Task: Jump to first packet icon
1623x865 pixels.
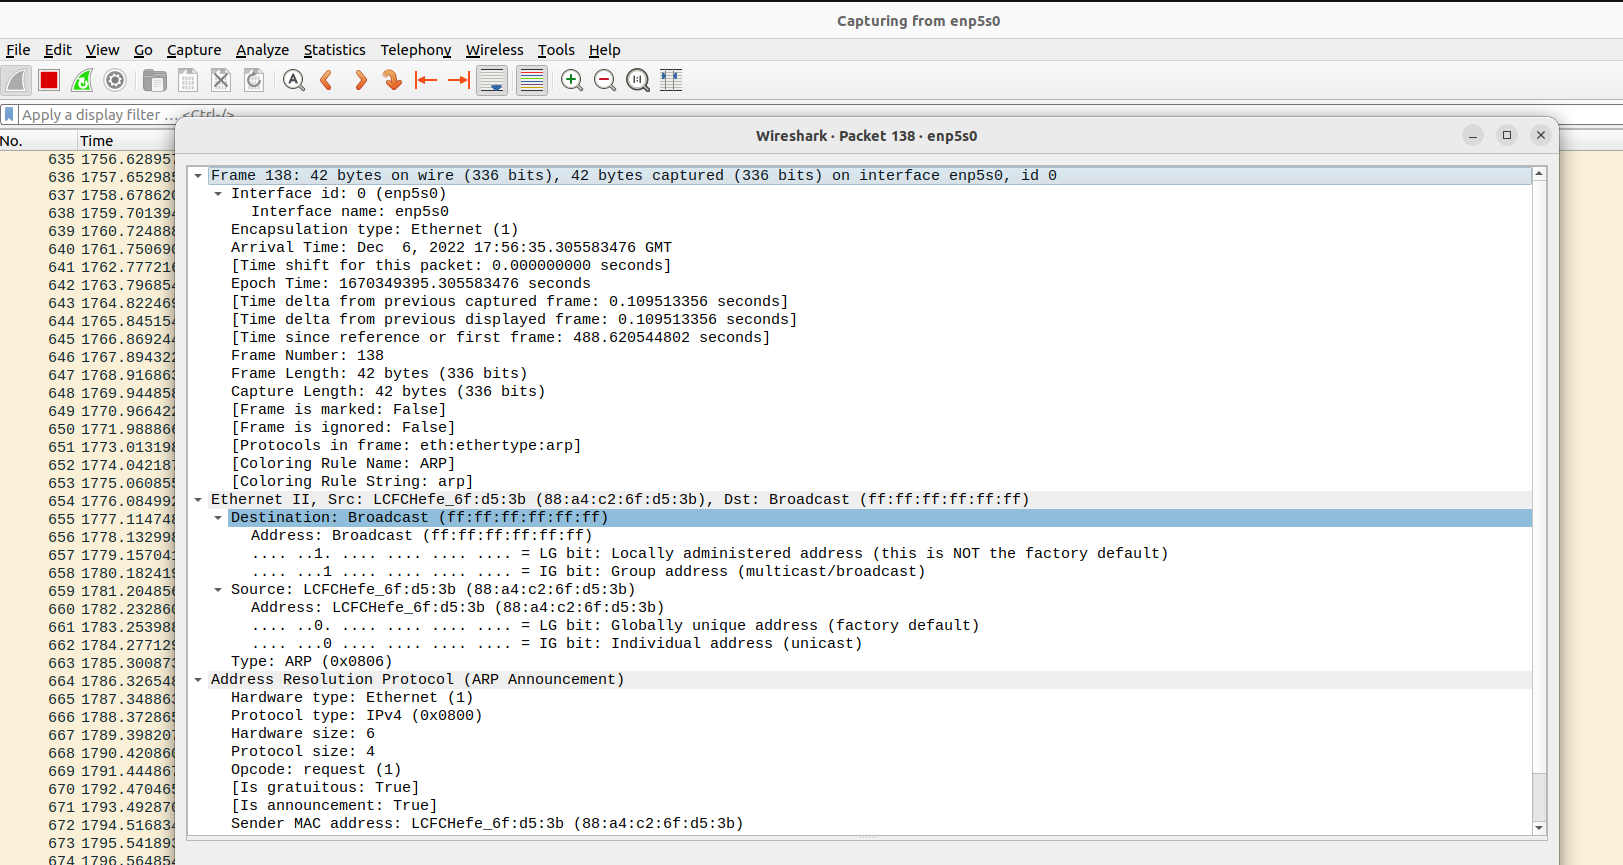Action: pos(426,81)
